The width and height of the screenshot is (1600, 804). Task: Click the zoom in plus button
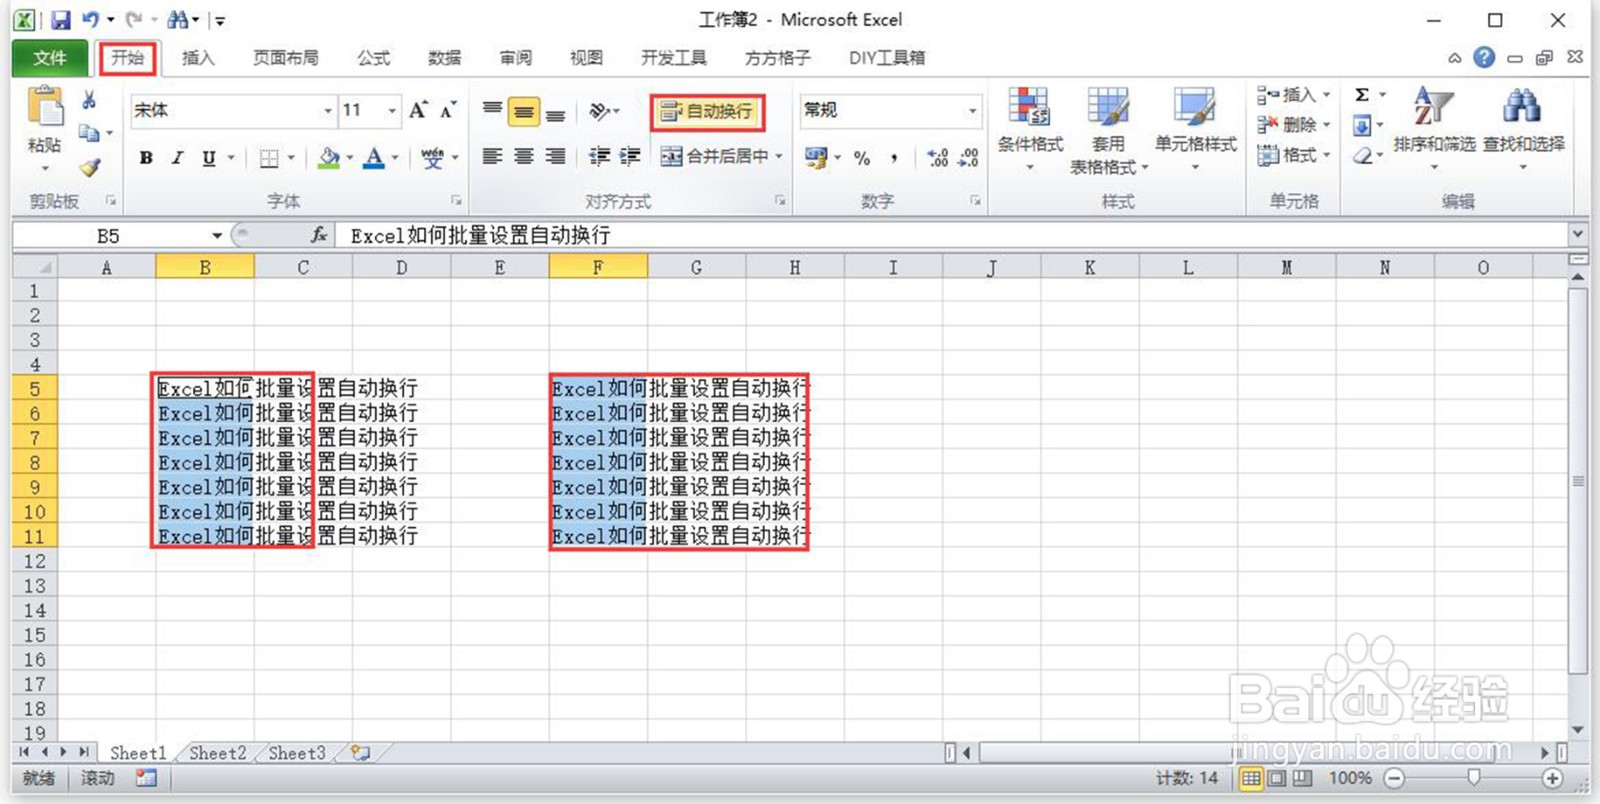coord(1552,778)
